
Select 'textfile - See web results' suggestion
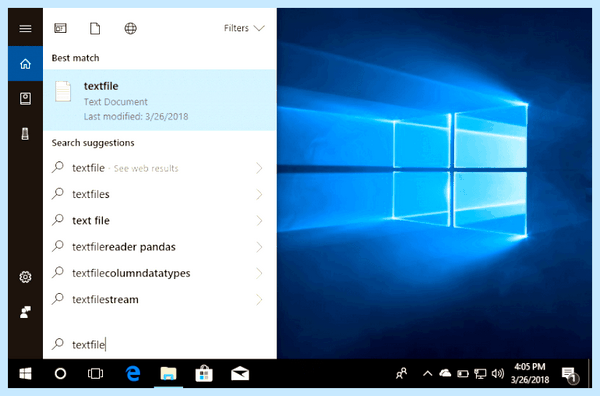click(160, 168)
